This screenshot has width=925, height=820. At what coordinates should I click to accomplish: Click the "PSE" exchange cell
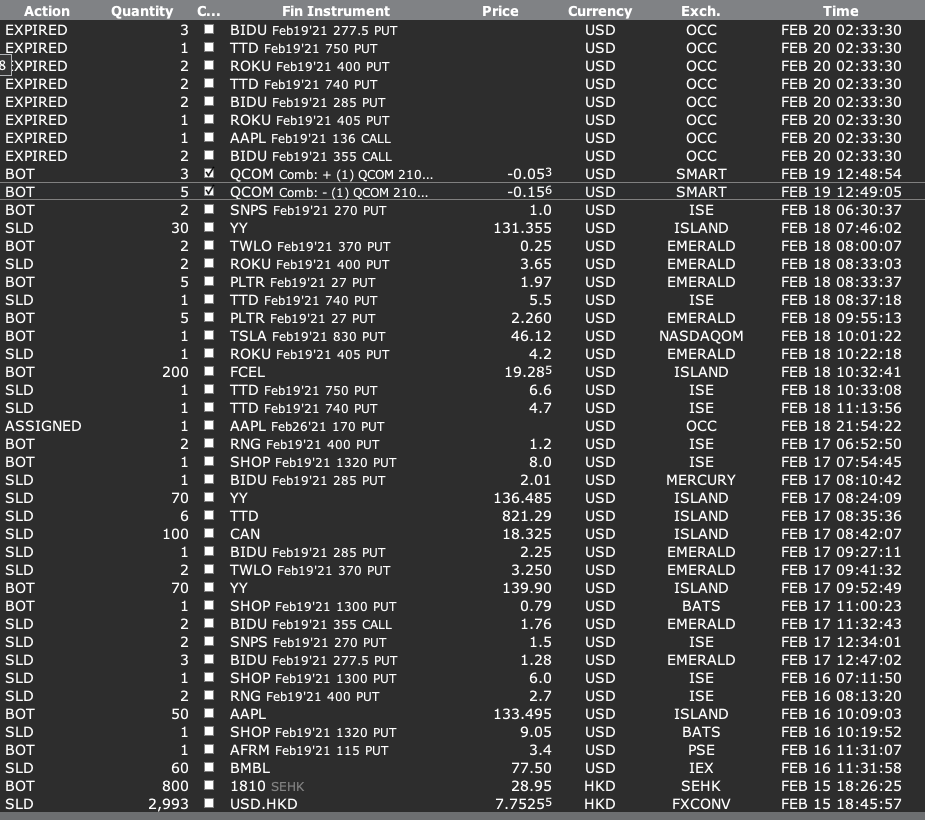[x=701, y=750]
